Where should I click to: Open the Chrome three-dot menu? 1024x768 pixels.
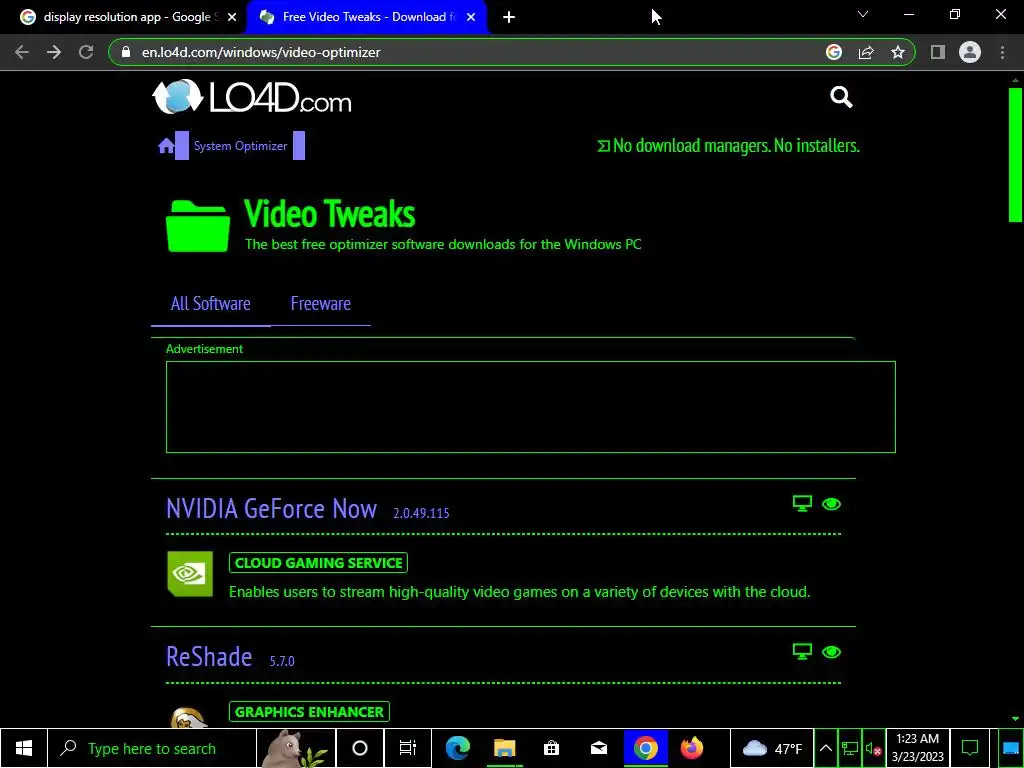tap(1002, 52)
